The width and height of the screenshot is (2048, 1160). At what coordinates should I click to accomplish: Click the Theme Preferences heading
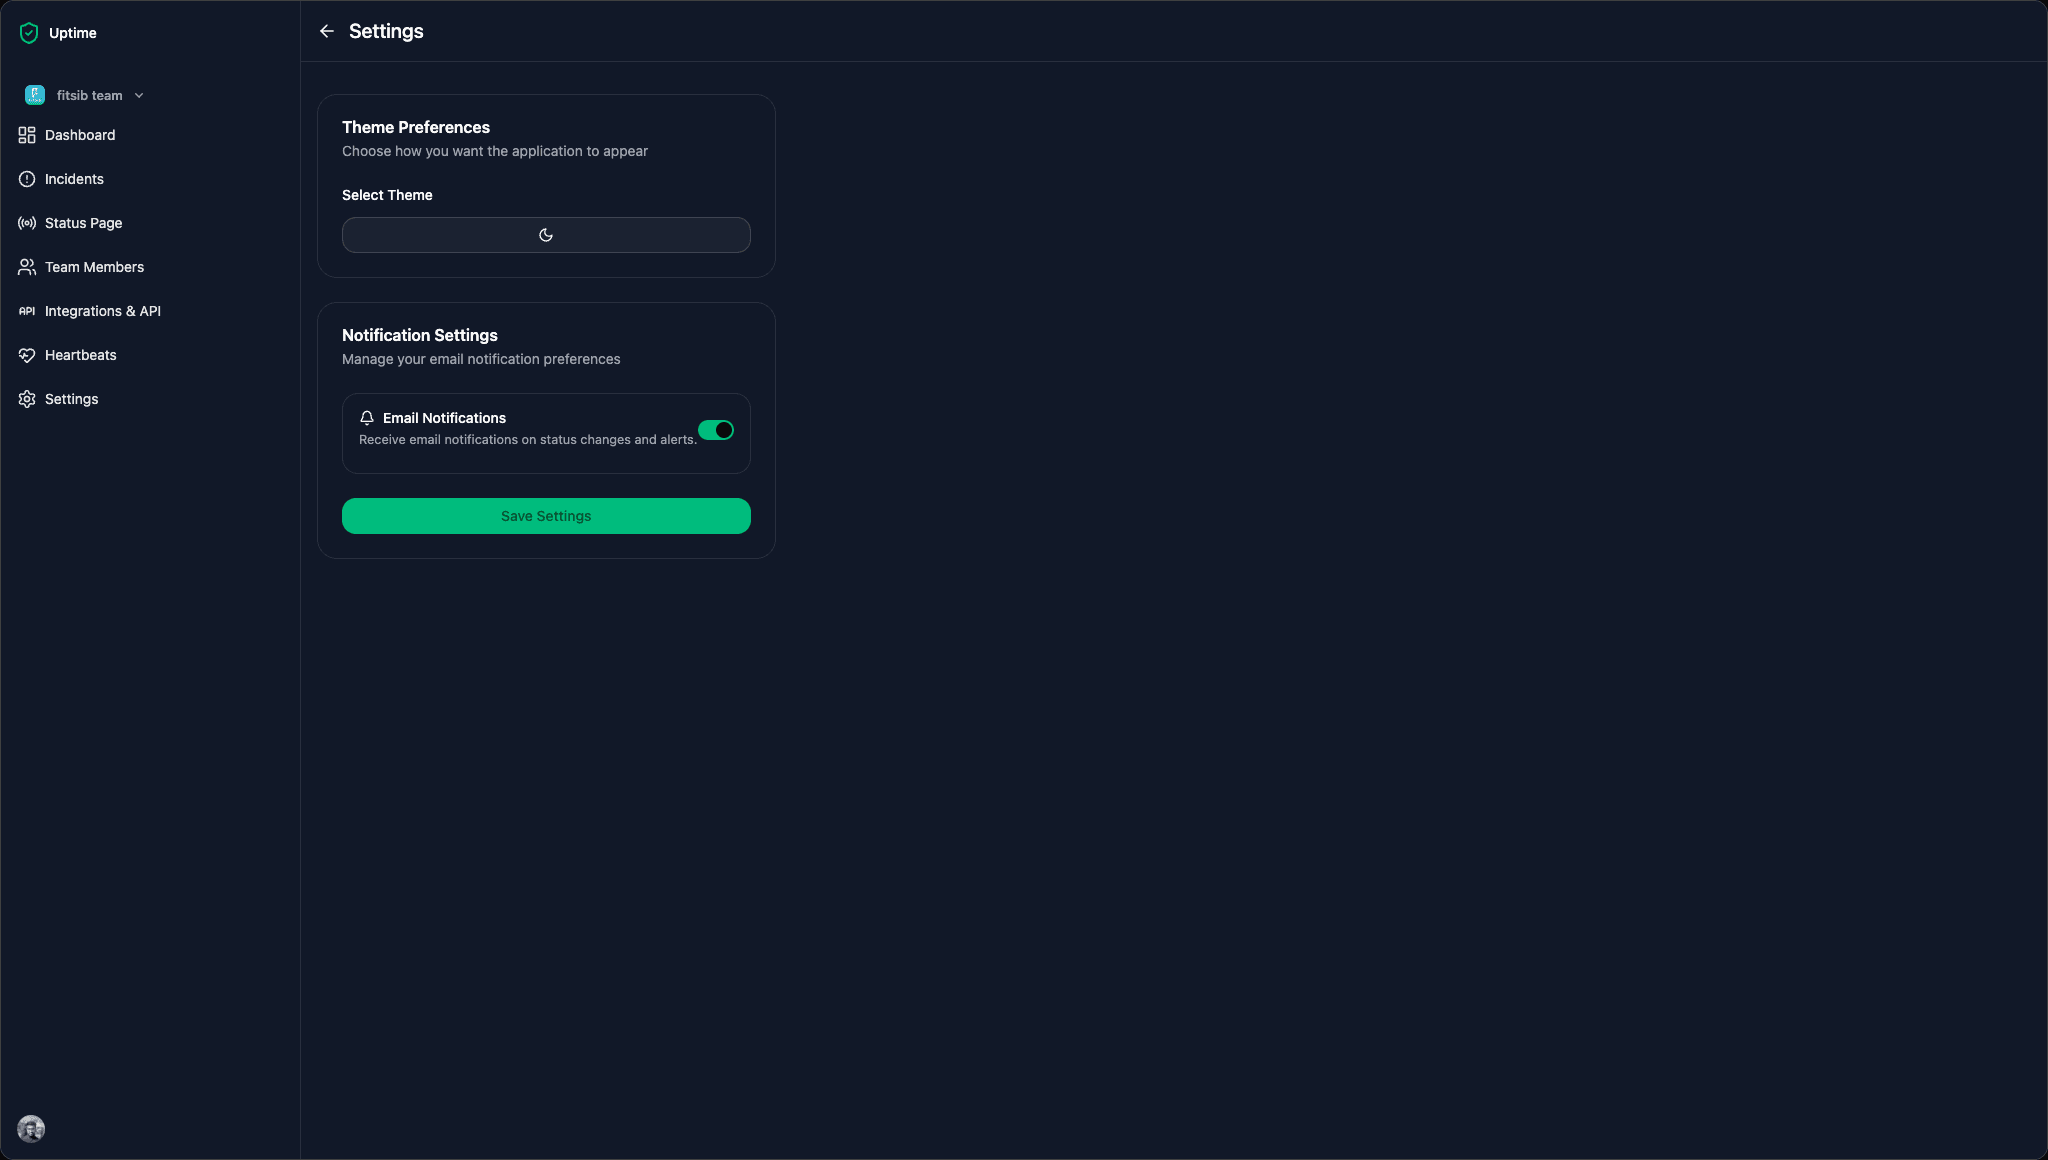tap(416, 127)
